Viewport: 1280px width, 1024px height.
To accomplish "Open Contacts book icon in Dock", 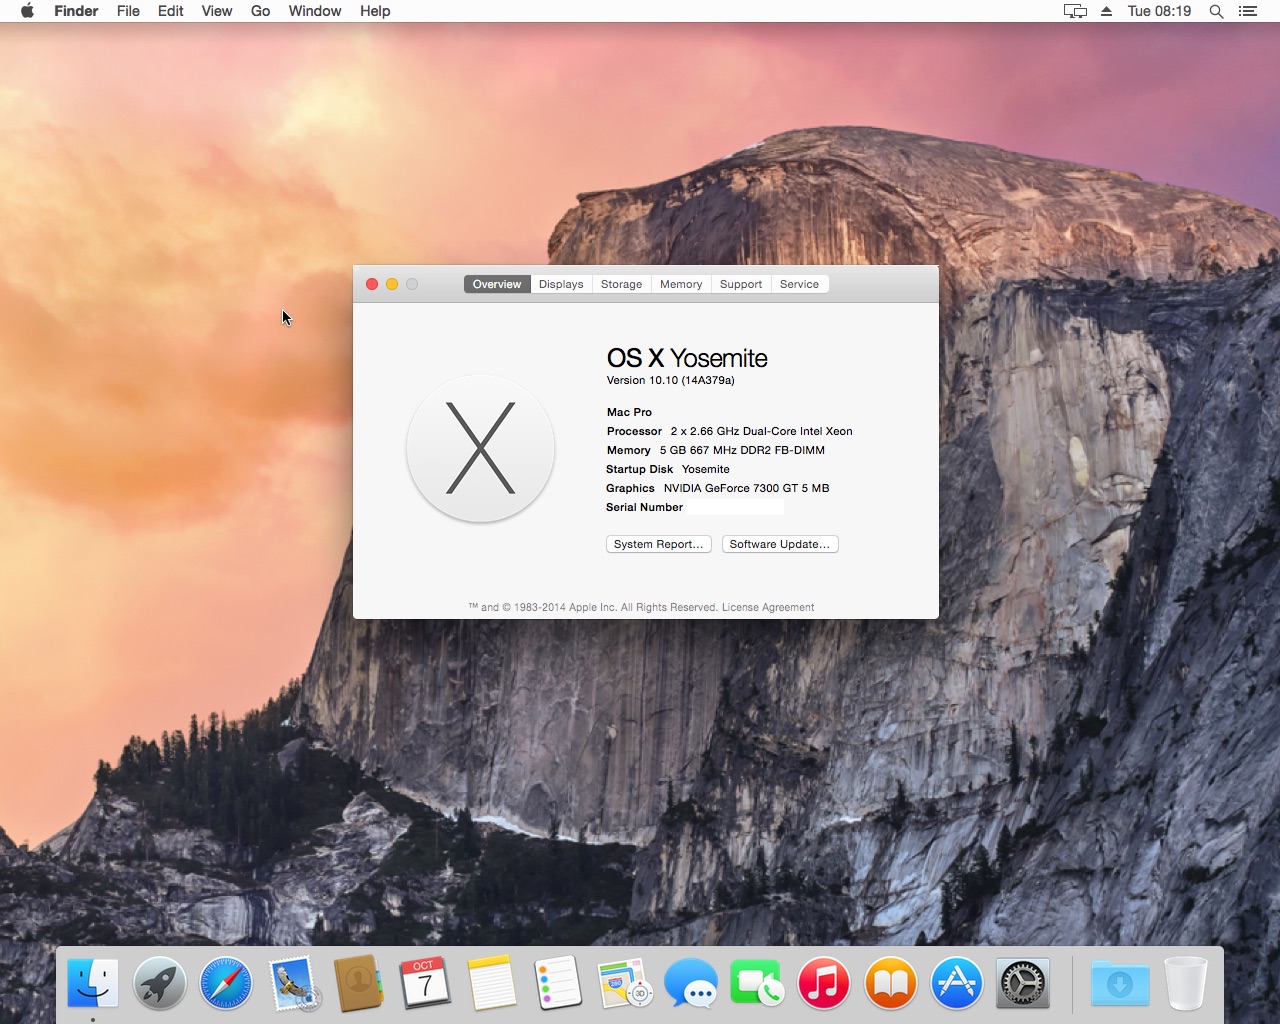I will point(358,982).
